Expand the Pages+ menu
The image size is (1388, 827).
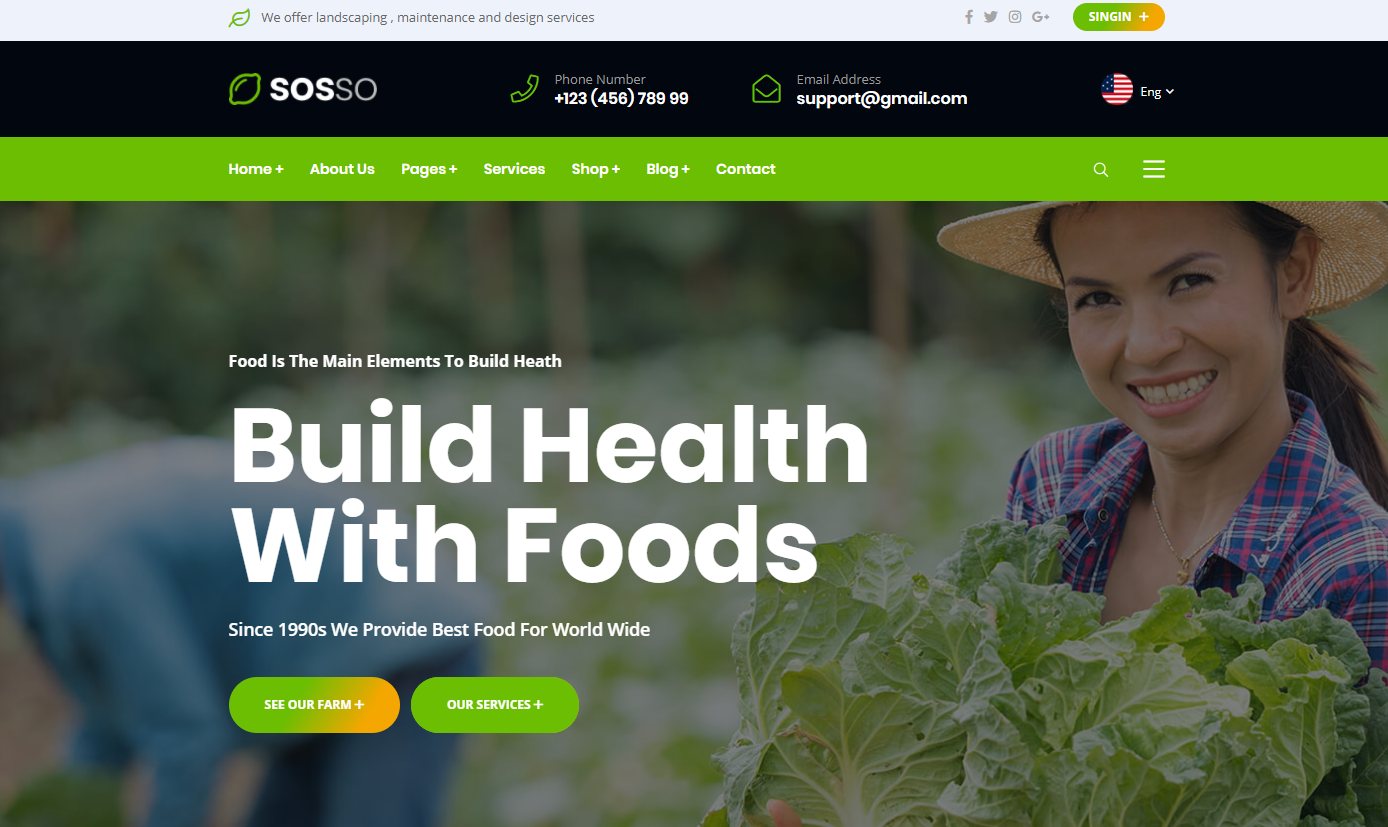click(x=429, y=169)
